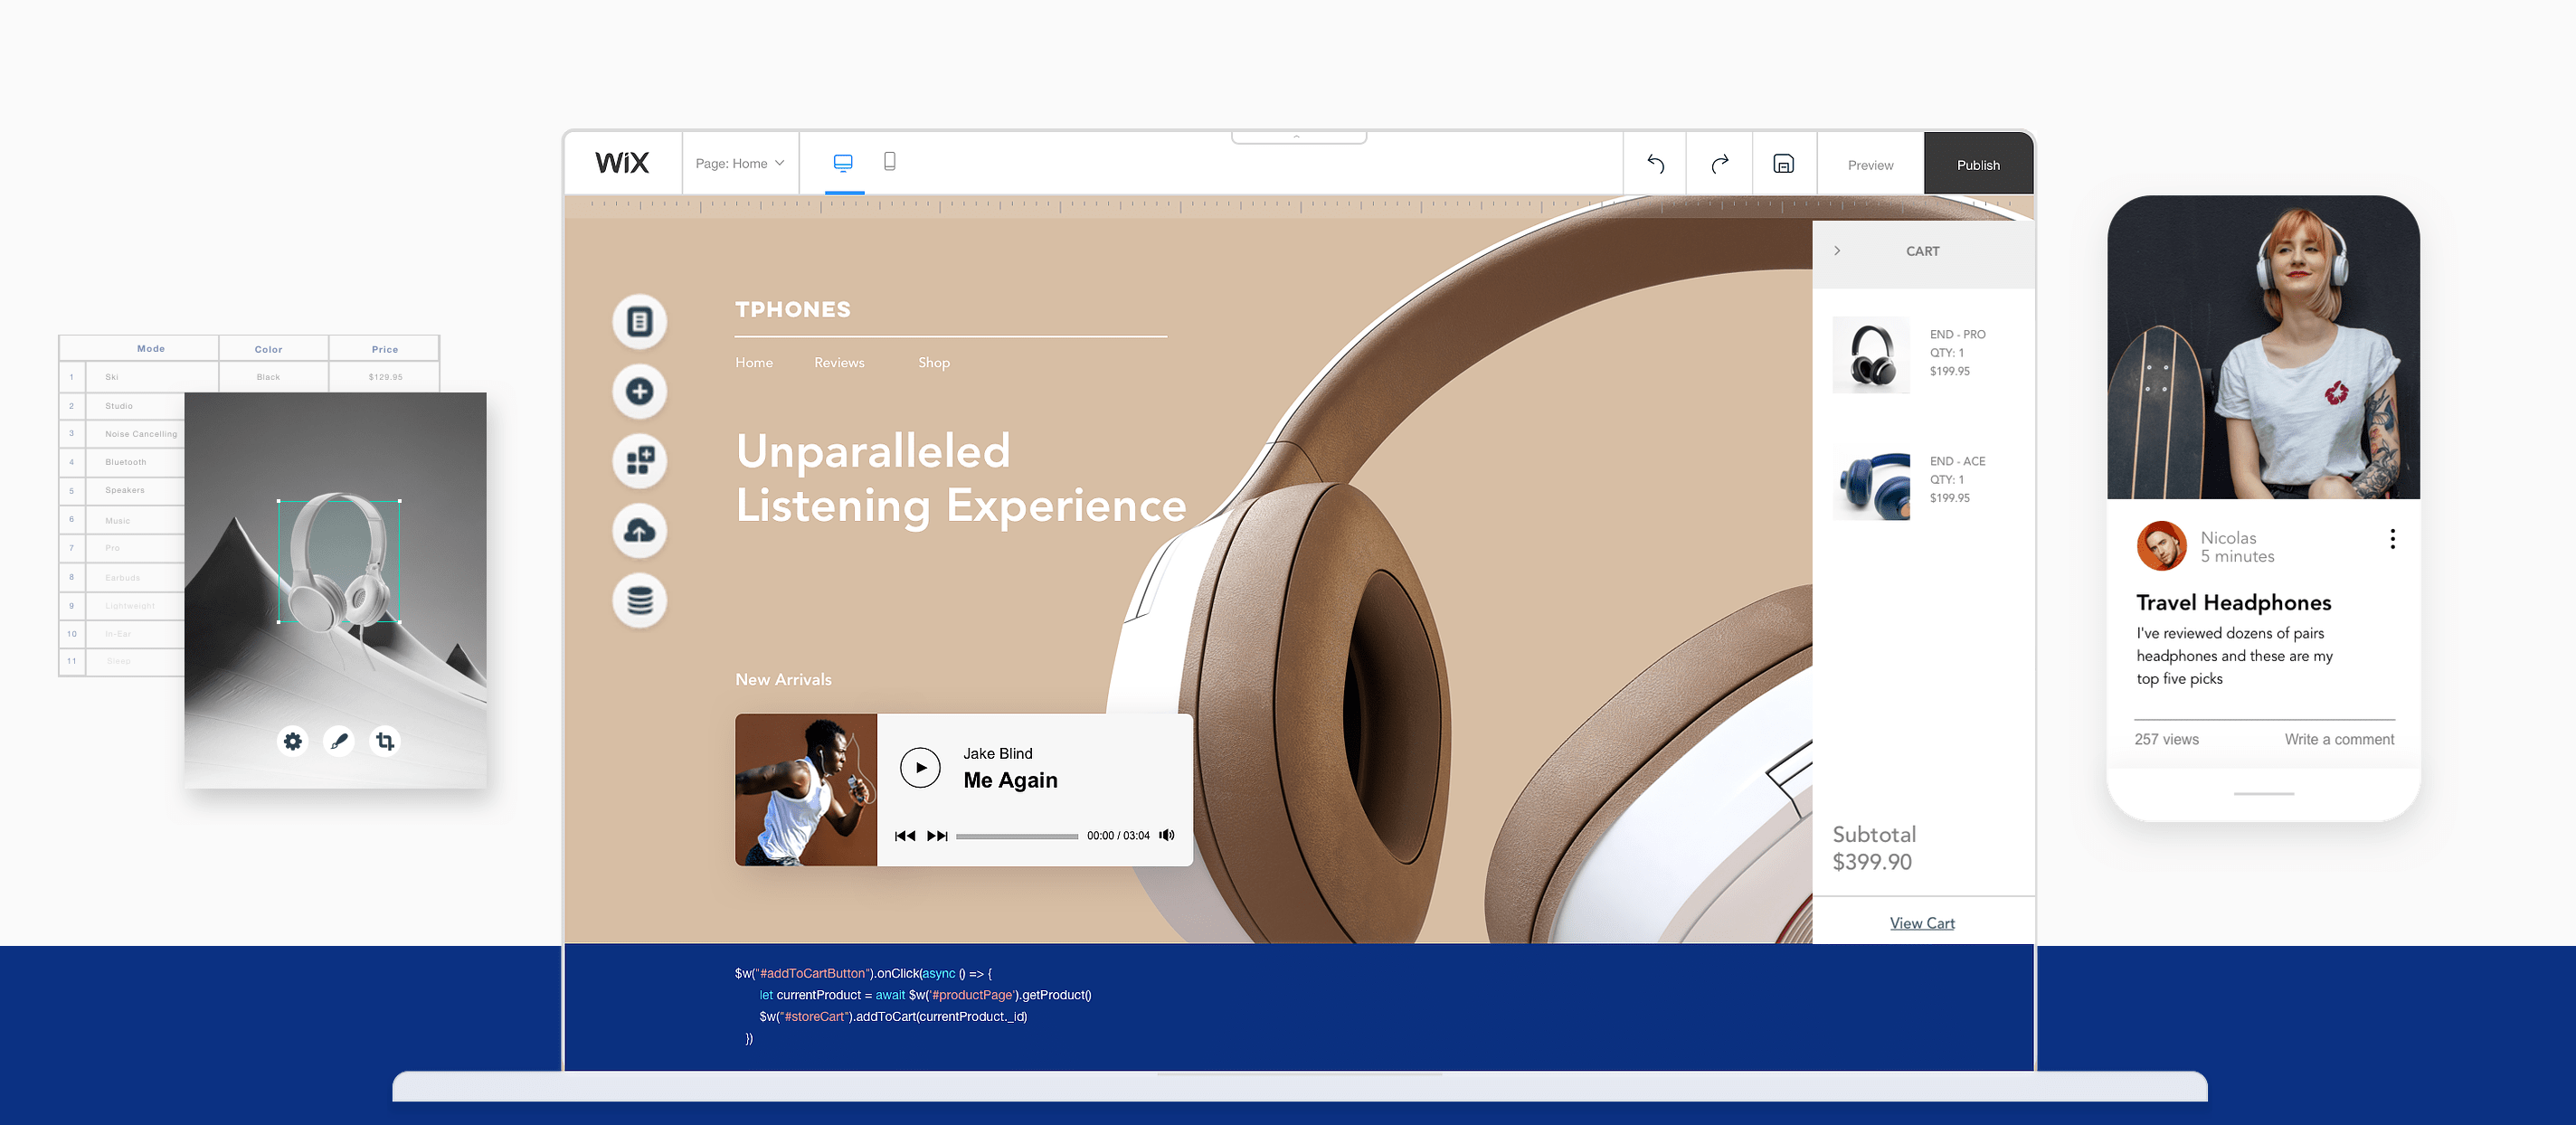Open the Shop nav link

[x=934, y=363]
